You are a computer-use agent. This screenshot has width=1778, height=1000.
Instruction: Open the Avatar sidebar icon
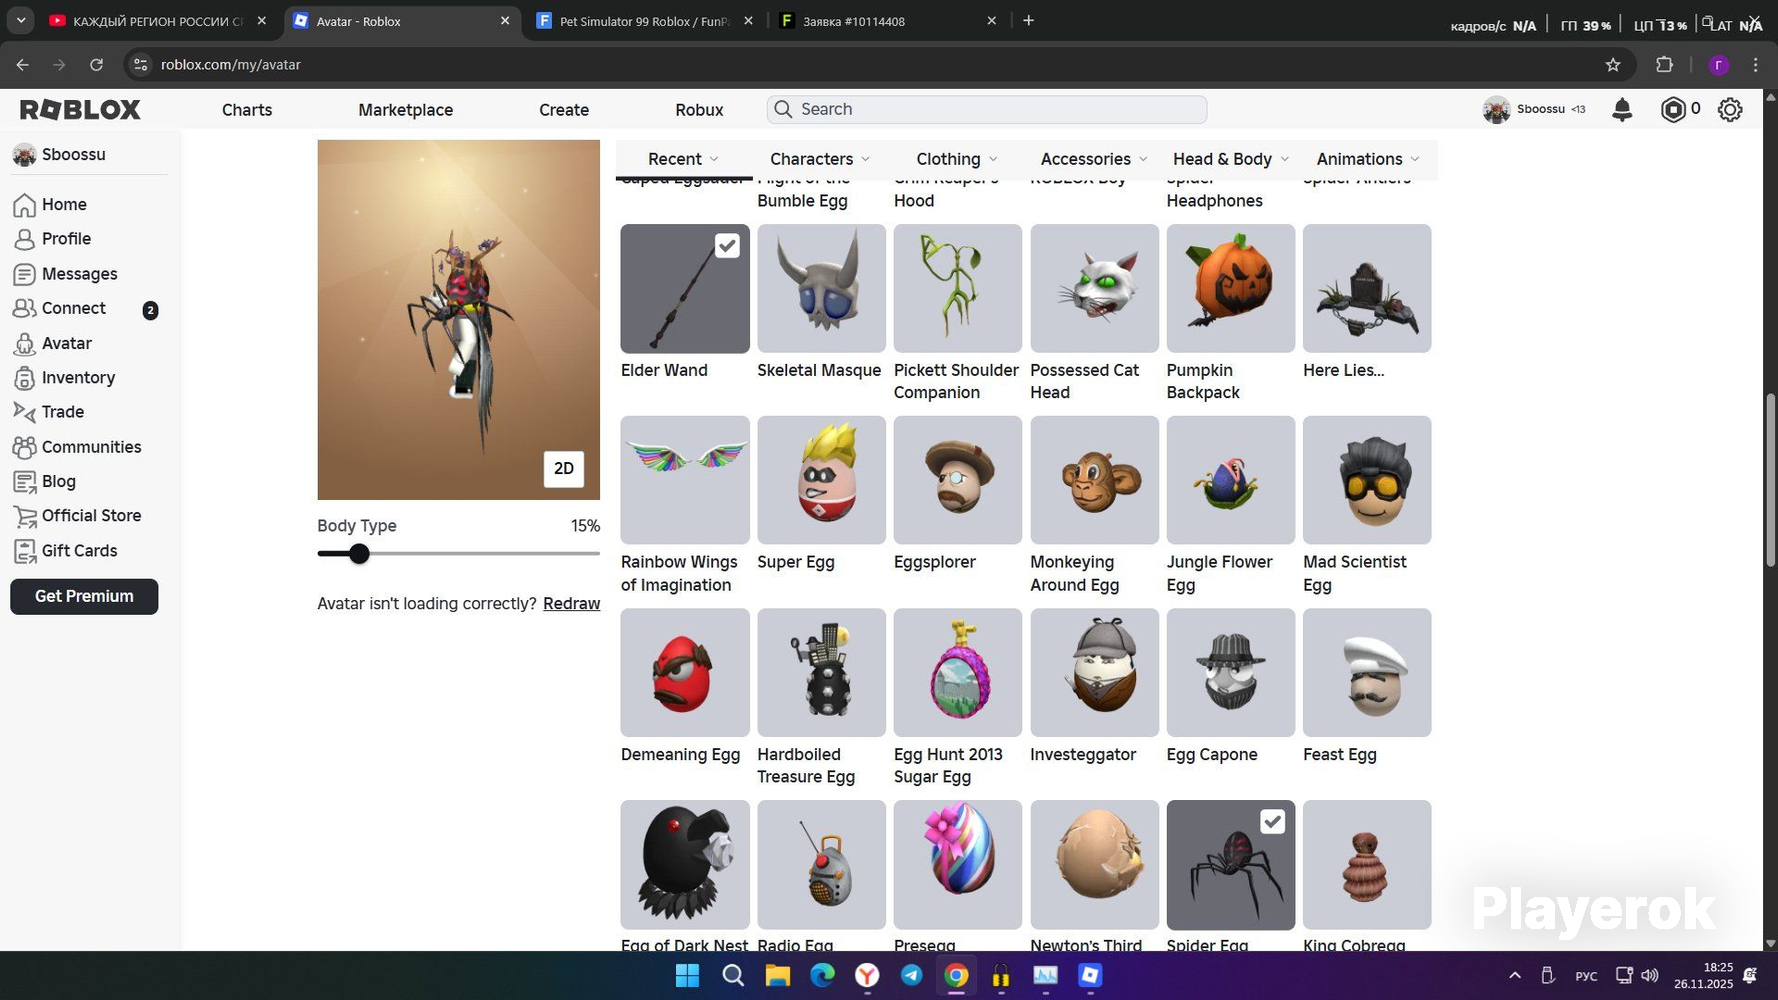(25, 344)
